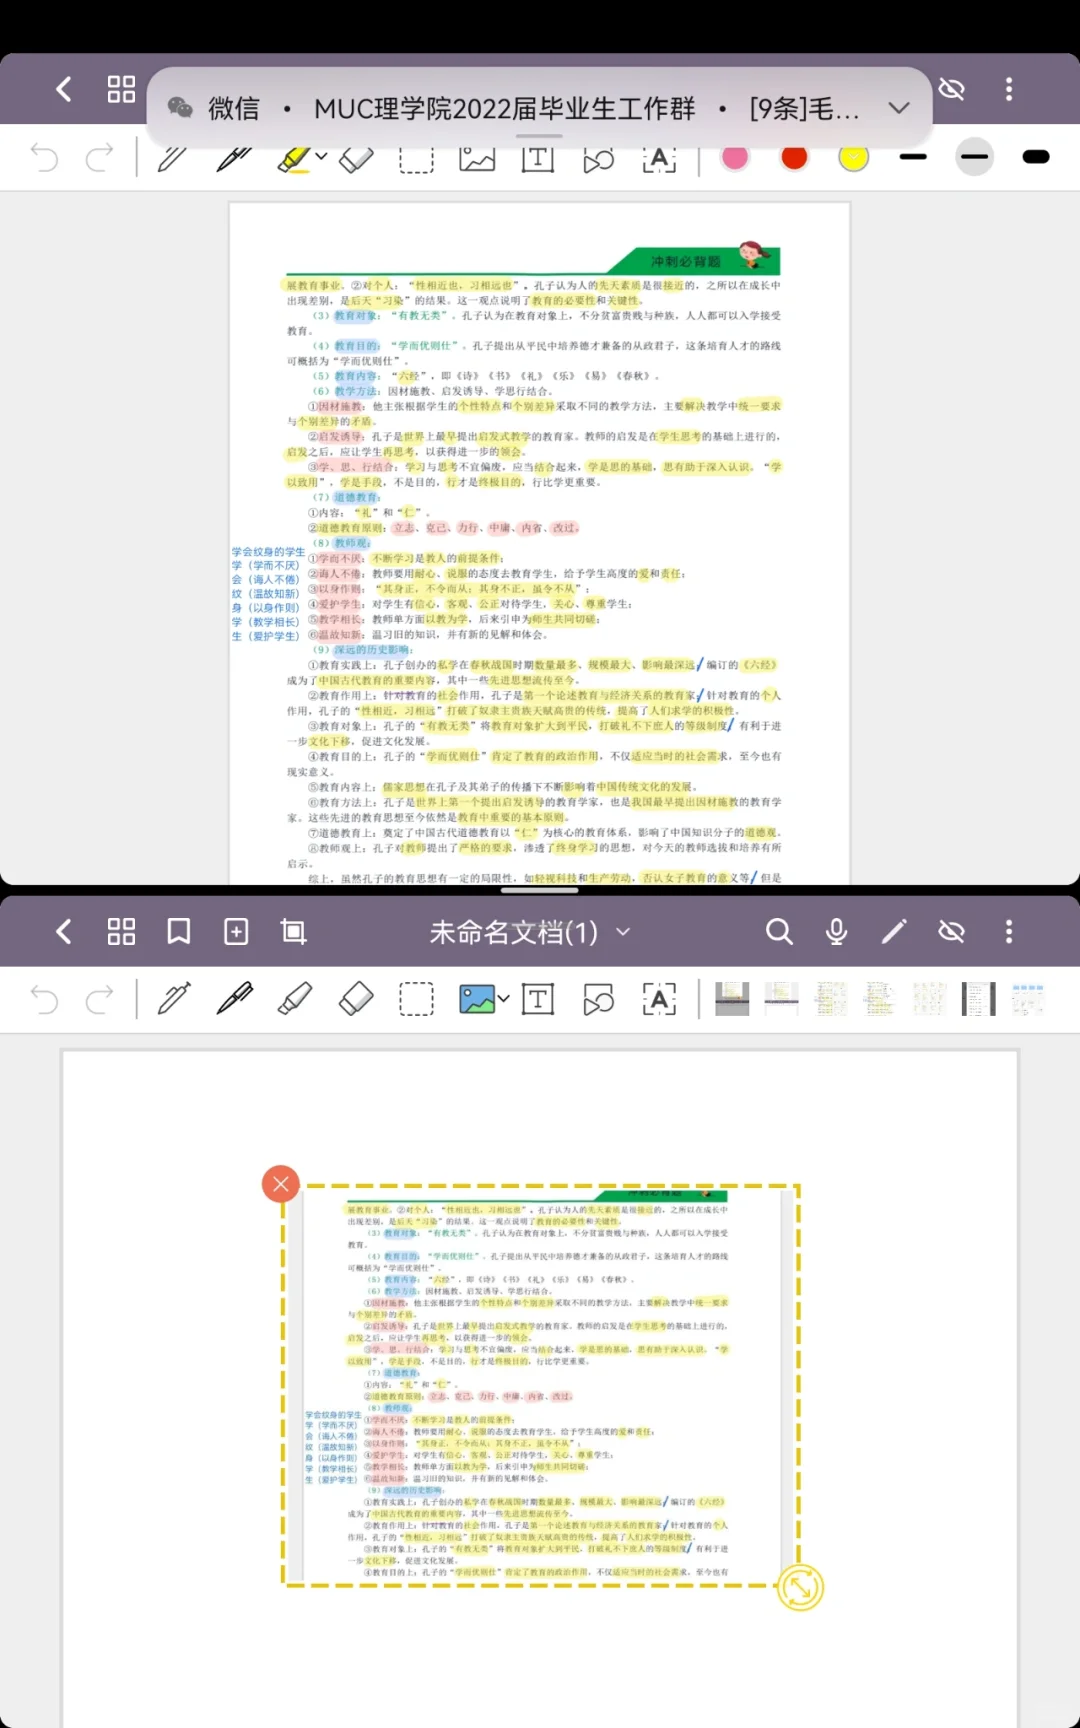This screenshot has width=1080, height=1728.
Task: Select the yellow highlighter in top window
Action: pyautogui.click(x=294, y=157)
